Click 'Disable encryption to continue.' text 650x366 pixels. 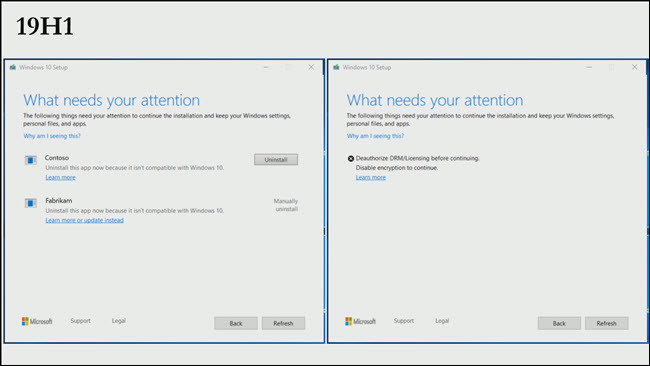(x=397, y=168)
